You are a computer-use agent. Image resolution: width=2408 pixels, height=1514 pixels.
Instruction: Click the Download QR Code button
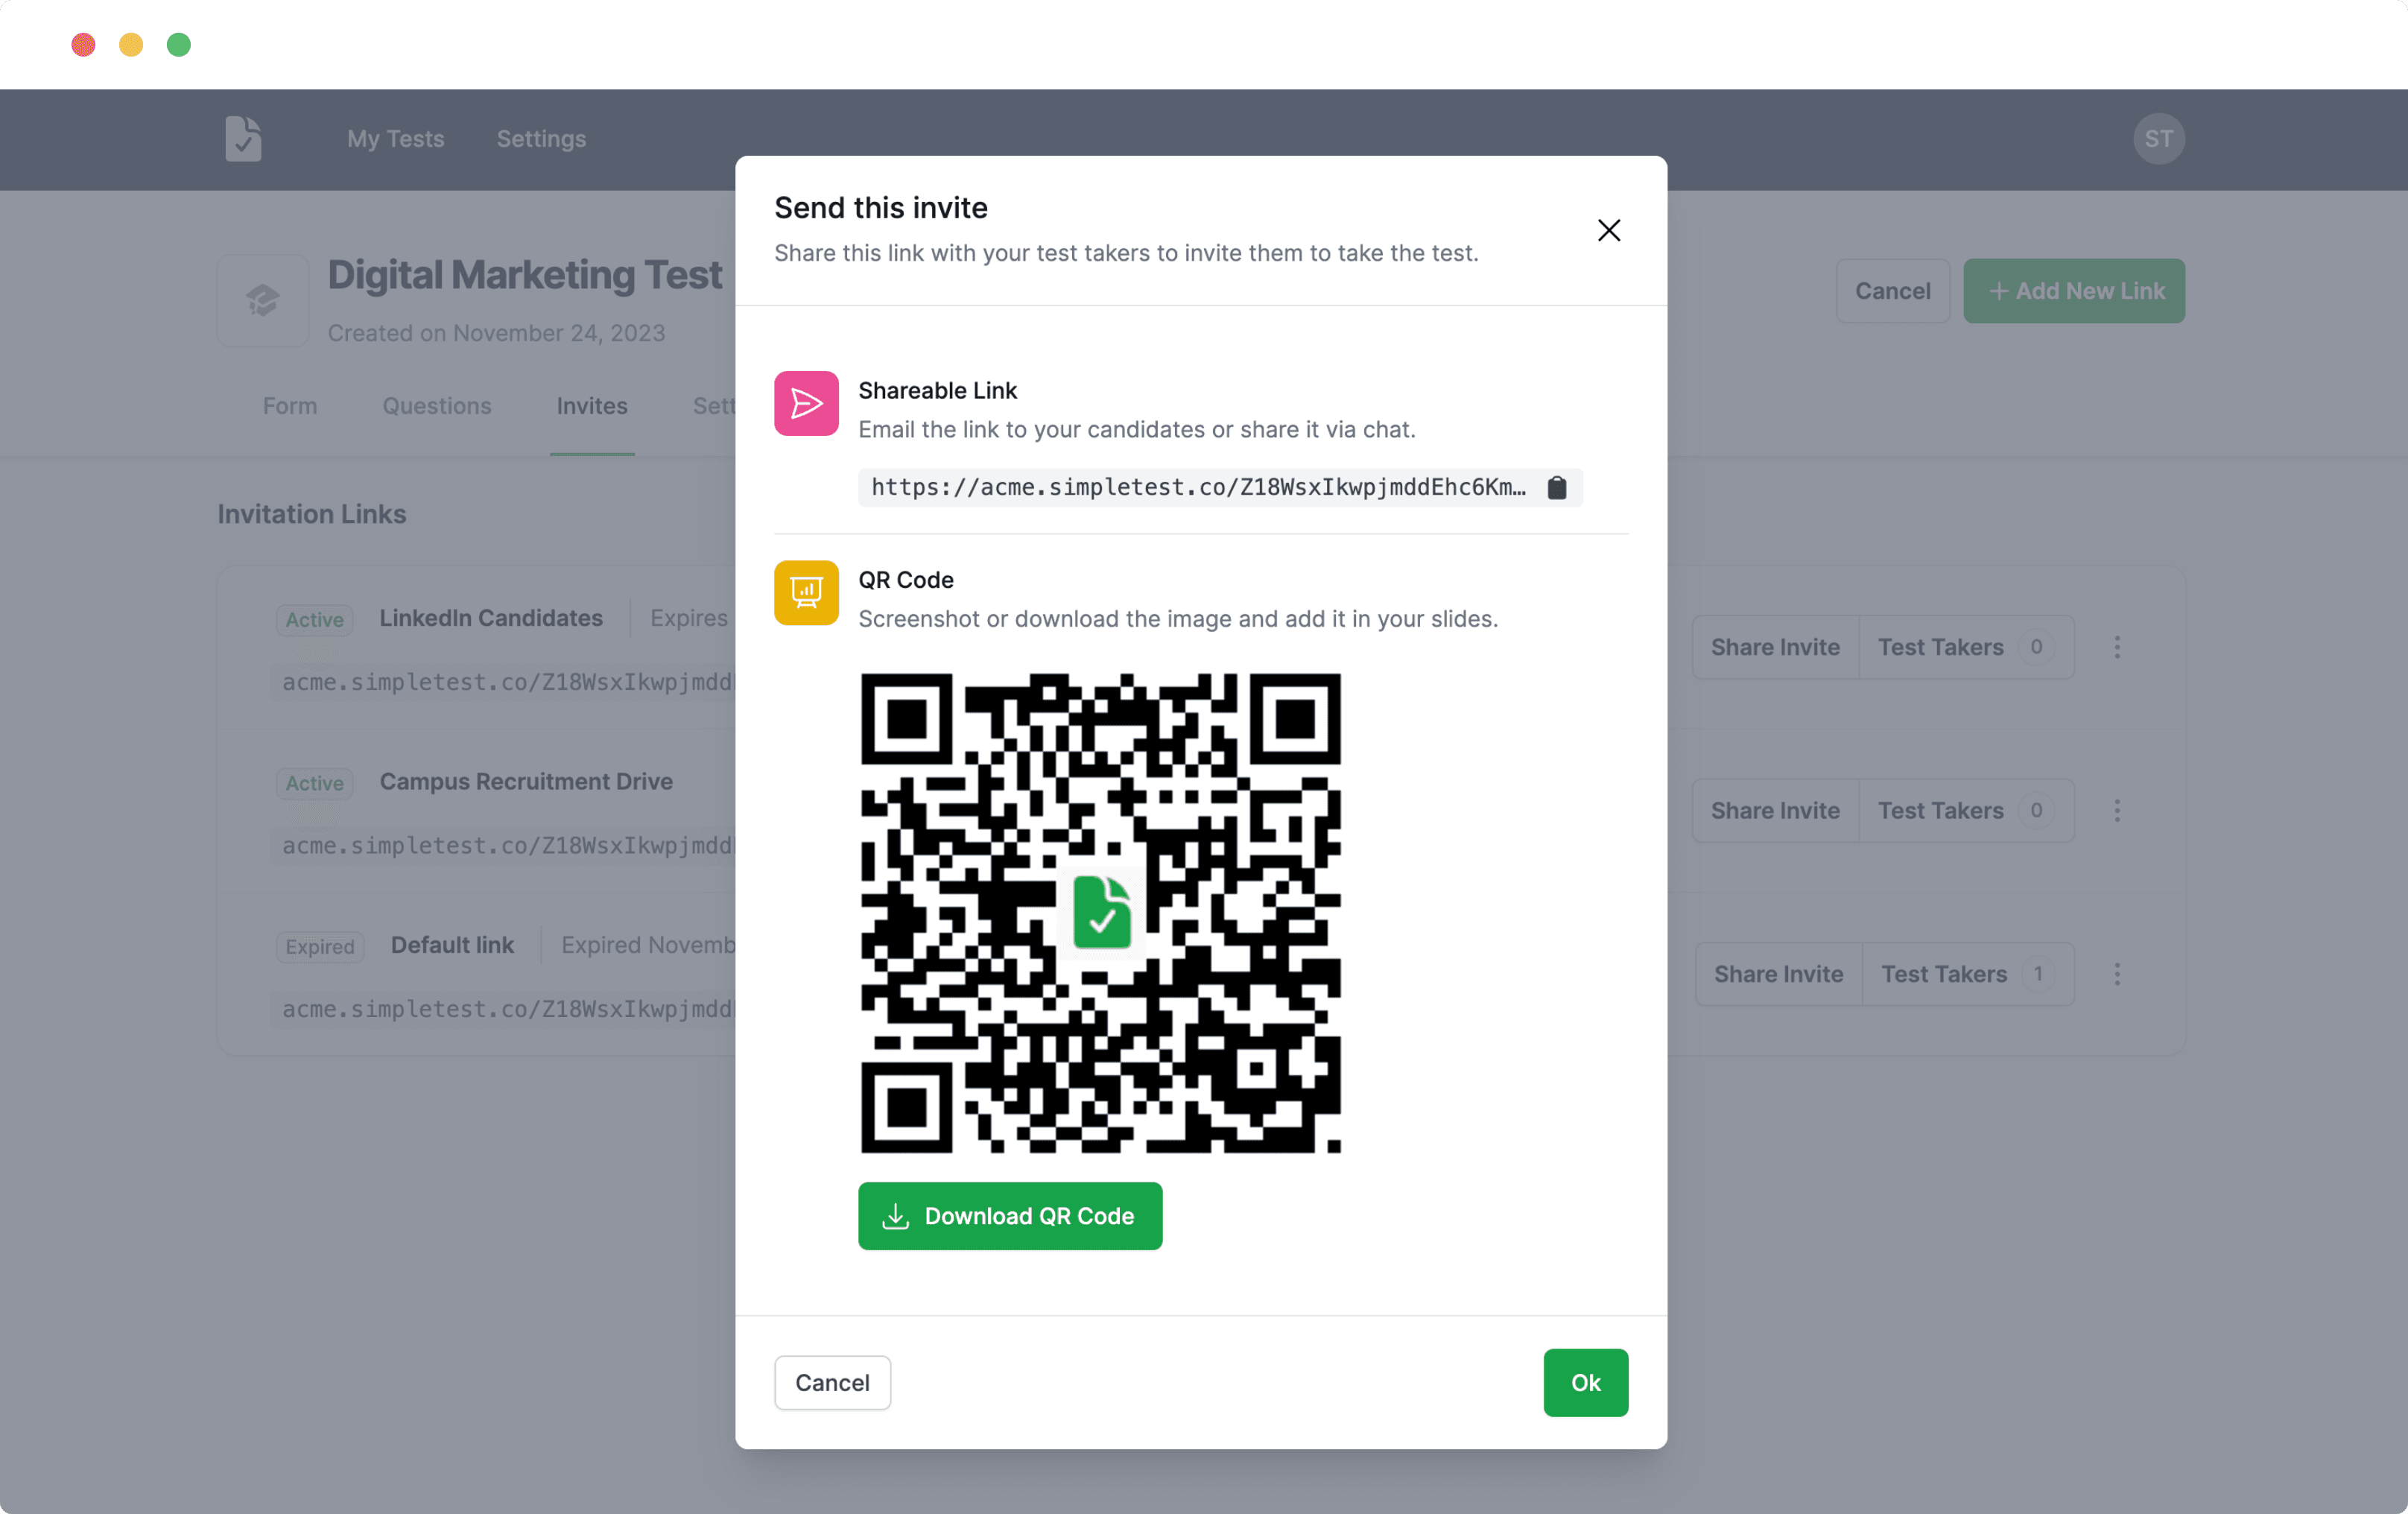click(1009, 1216)
